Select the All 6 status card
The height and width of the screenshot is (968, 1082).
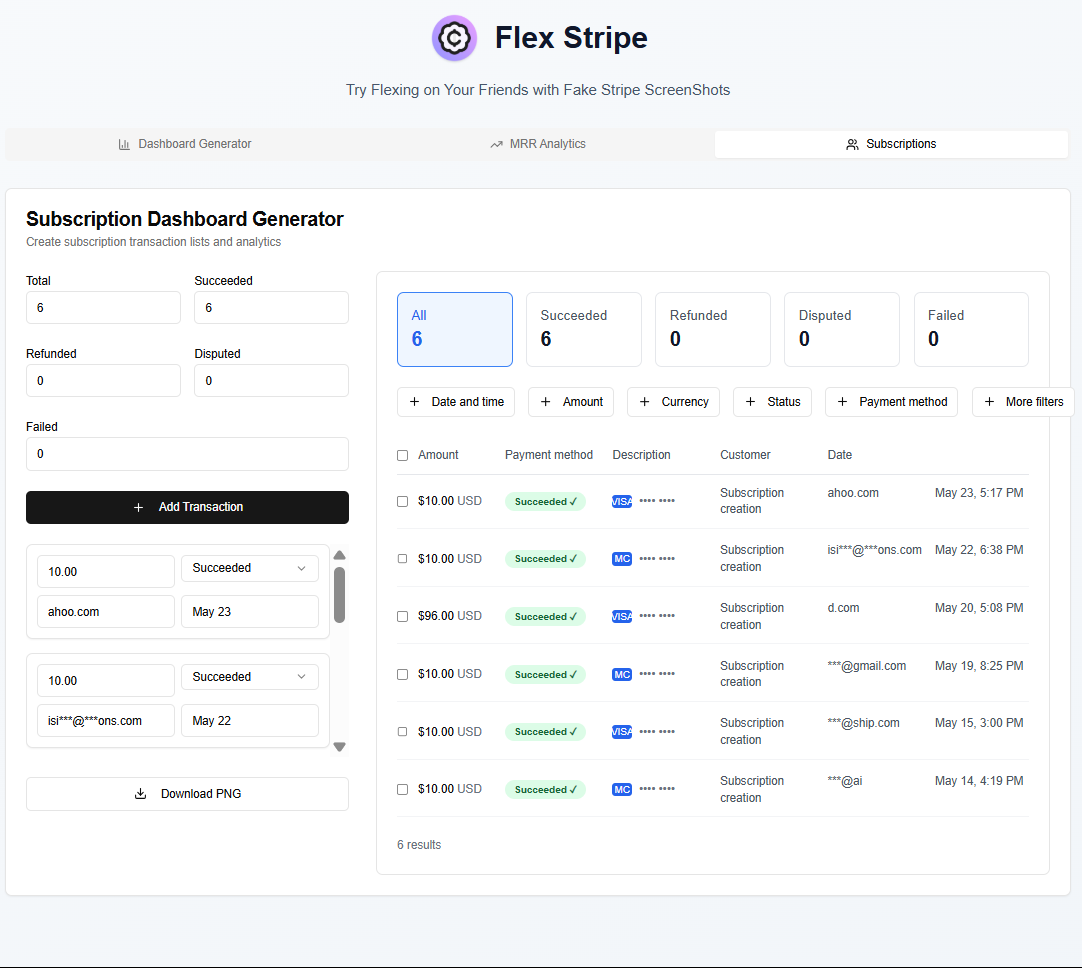(455, 329)
